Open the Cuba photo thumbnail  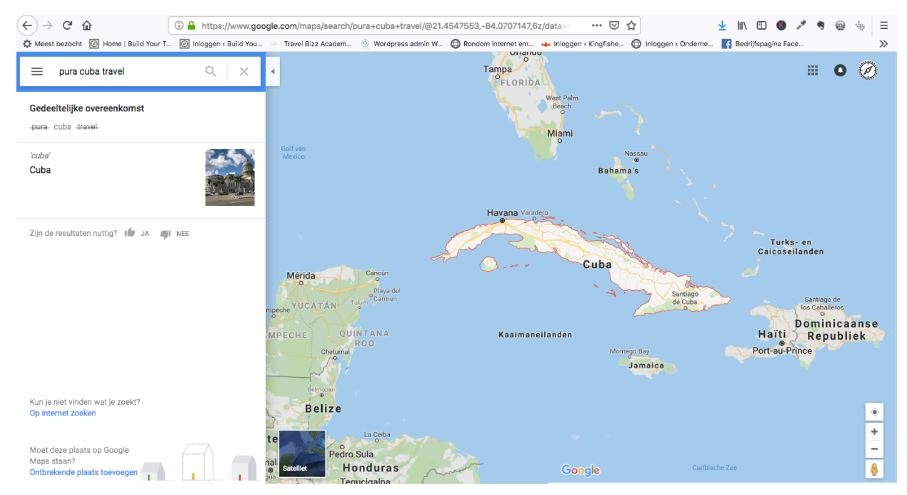(230, 178)
